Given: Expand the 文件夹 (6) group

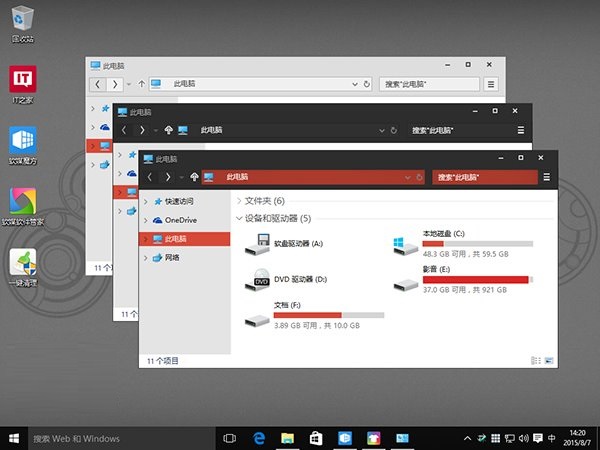Looking at the screenshot, I should [x=239, y=201].
